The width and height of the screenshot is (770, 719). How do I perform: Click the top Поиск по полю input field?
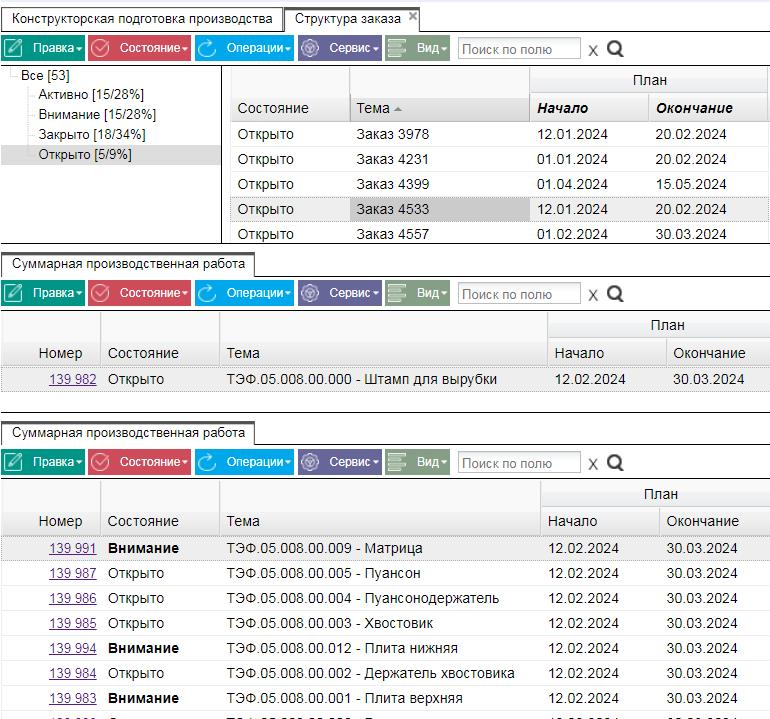[x=519, y=49]
